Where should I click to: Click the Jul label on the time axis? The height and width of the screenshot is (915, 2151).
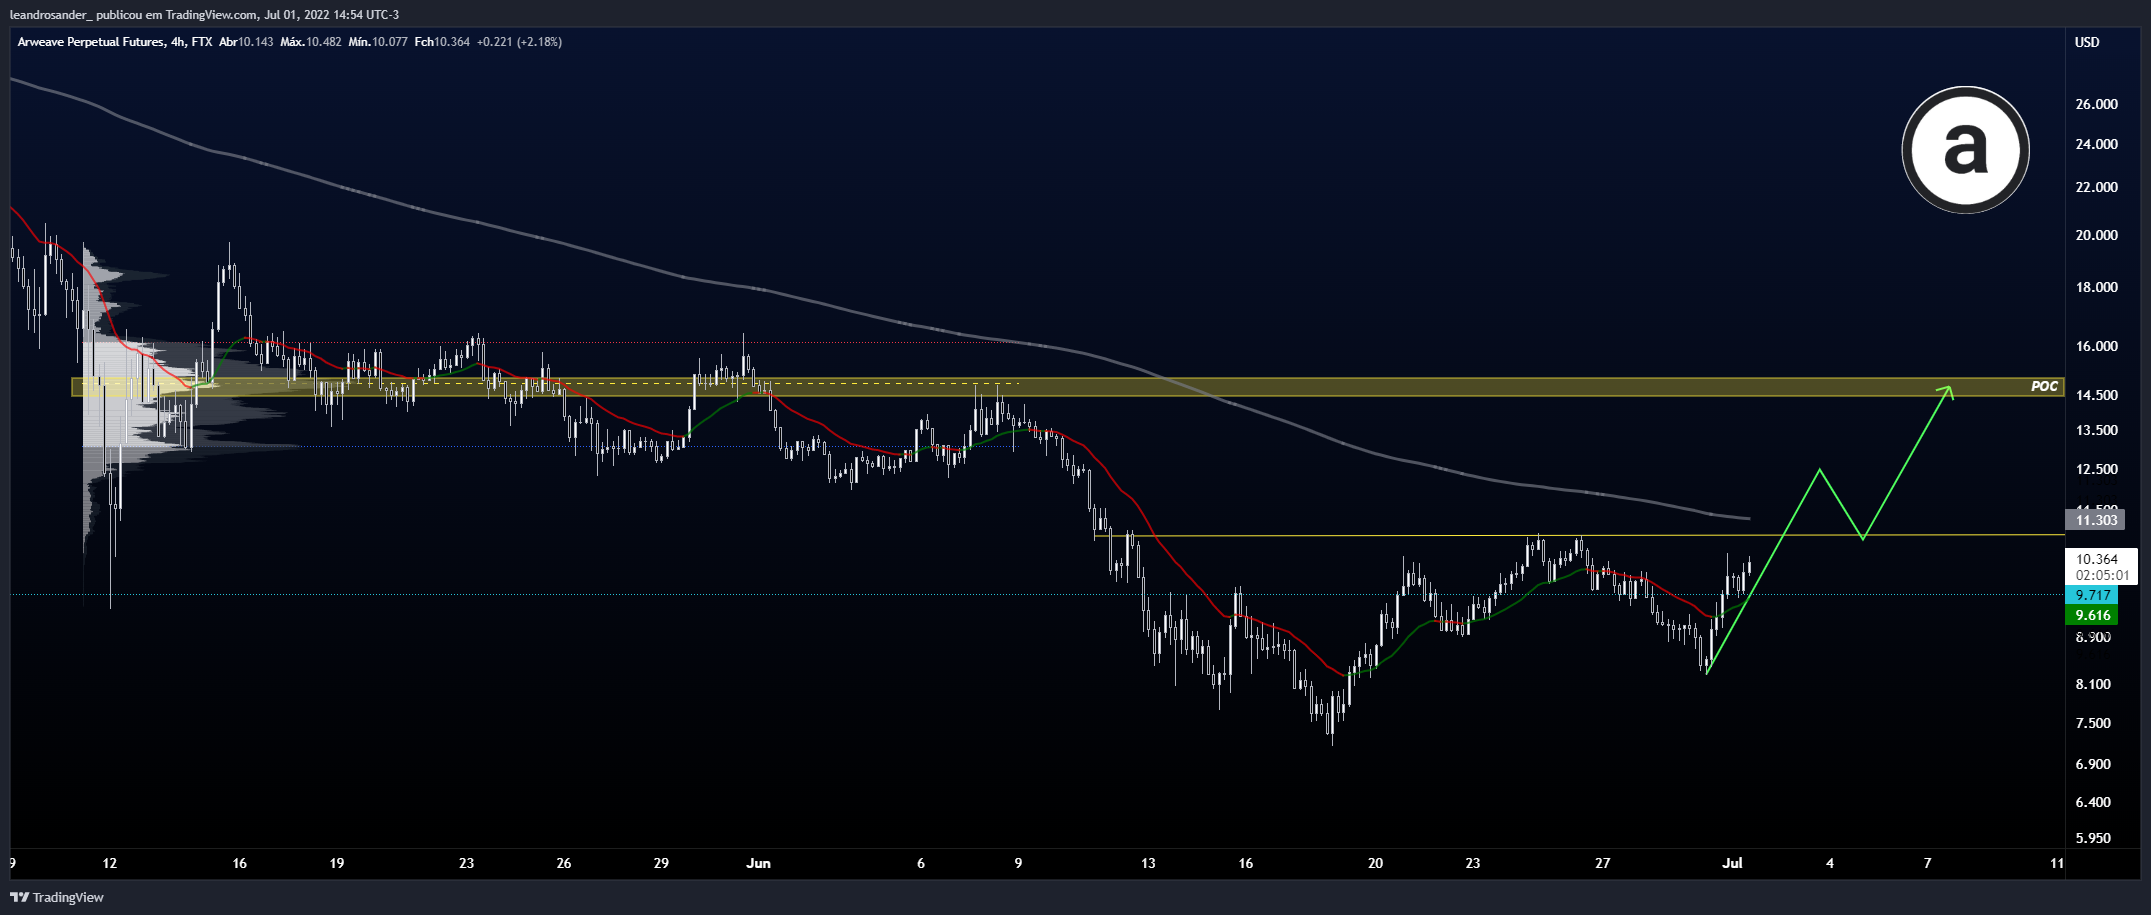(1733, 863)
